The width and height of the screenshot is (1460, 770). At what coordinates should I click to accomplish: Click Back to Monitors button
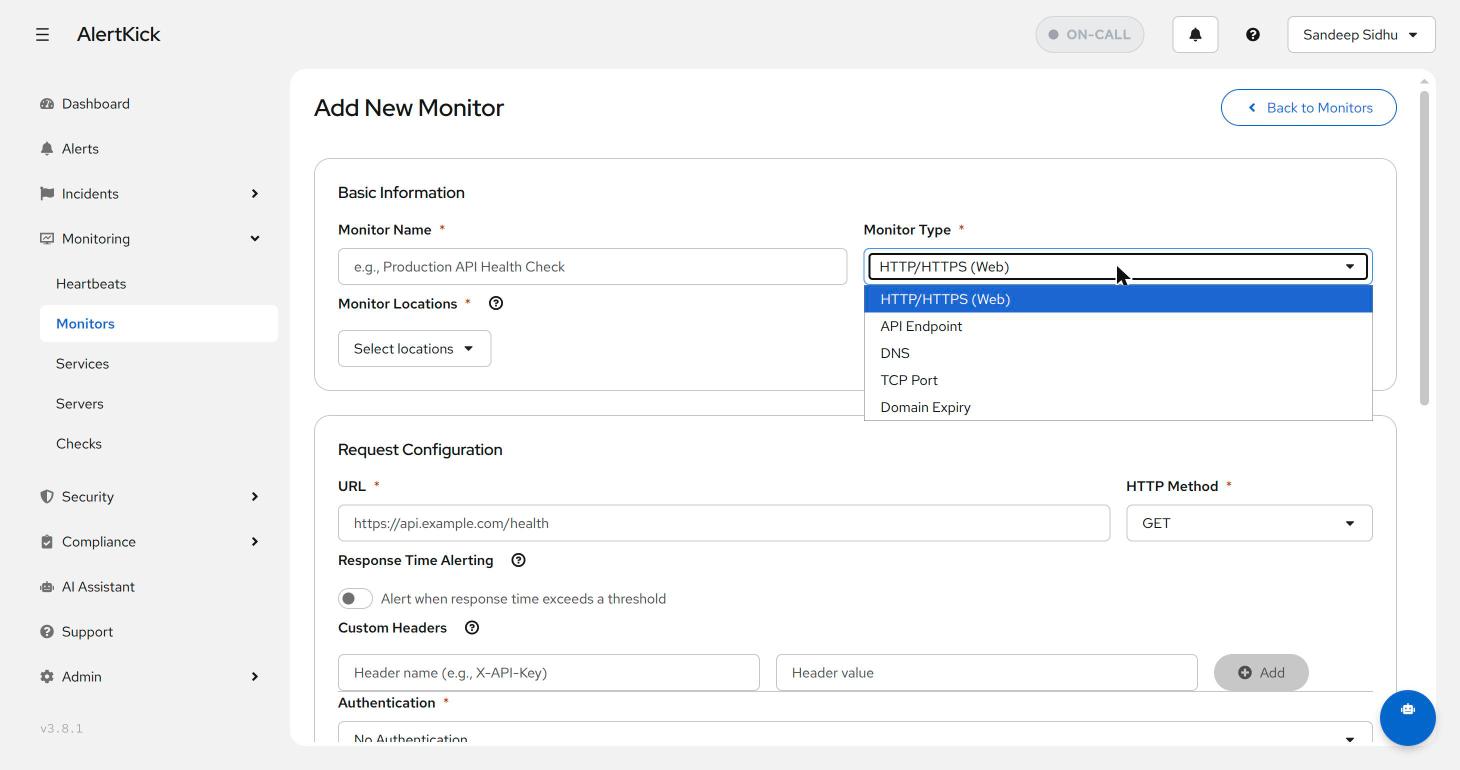[x=1308, y=108]
